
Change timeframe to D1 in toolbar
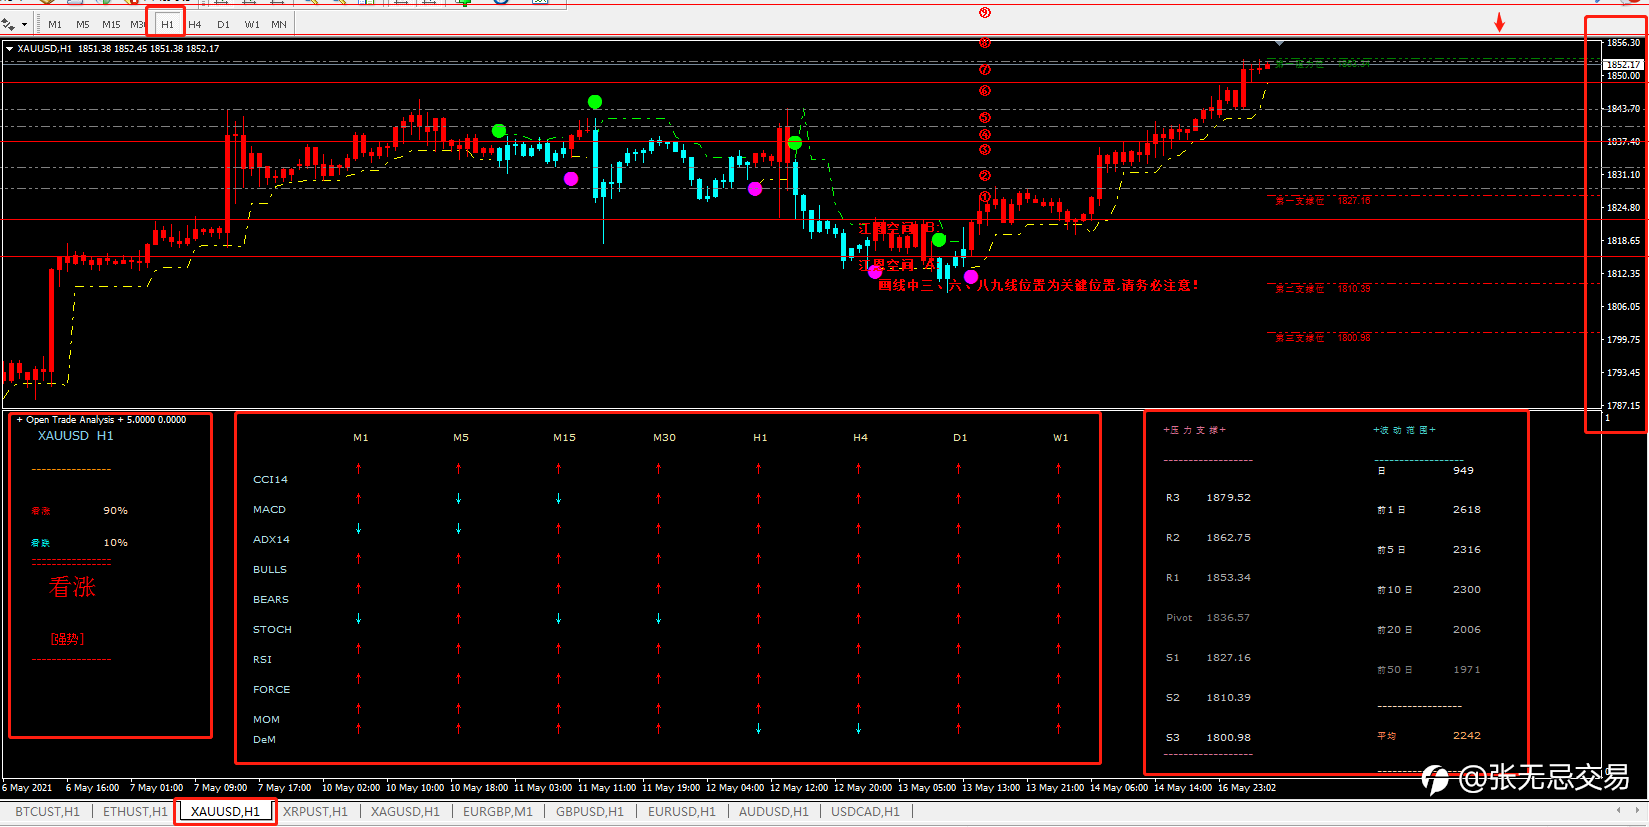pyautogui.click(x=223, y=24)
